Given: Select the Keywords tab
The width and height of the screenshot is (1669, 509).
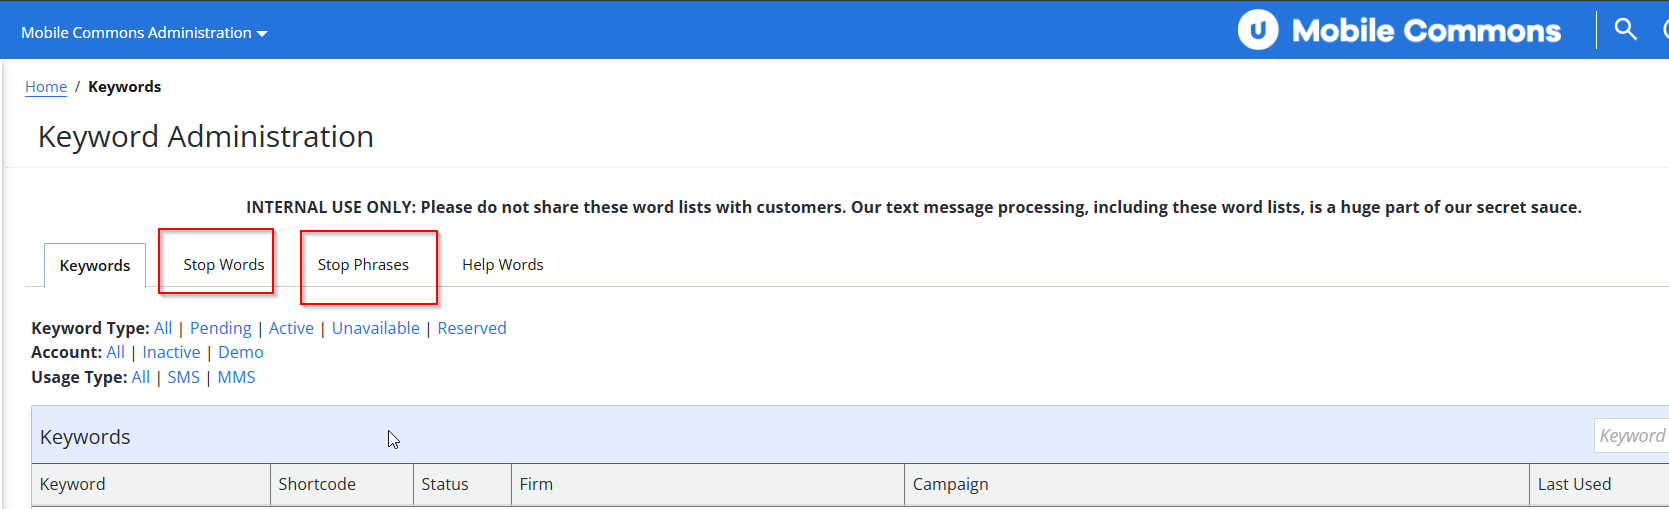Looking at the screenshot, I should pos(95,266).
